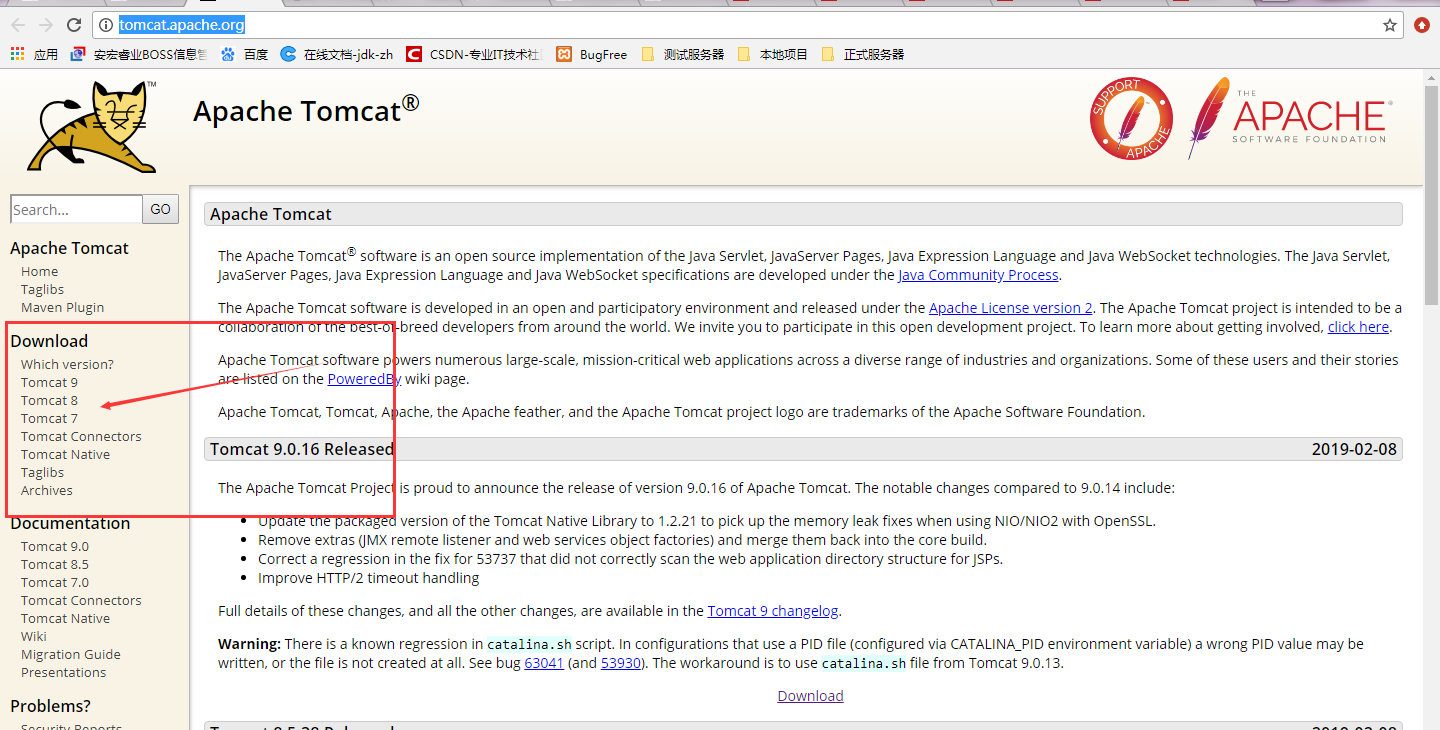Click the Search input box
Screen dimensions: 1440x730
pyautogui.click(x=76, y=209)
